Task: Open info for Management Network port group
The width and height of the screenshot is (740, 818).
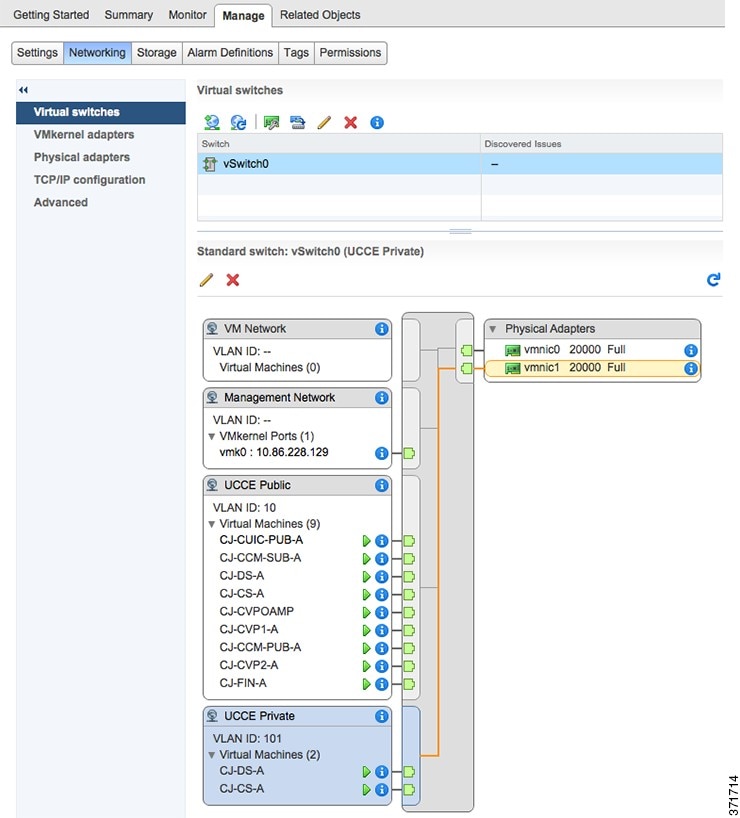Action: [381, 398]
